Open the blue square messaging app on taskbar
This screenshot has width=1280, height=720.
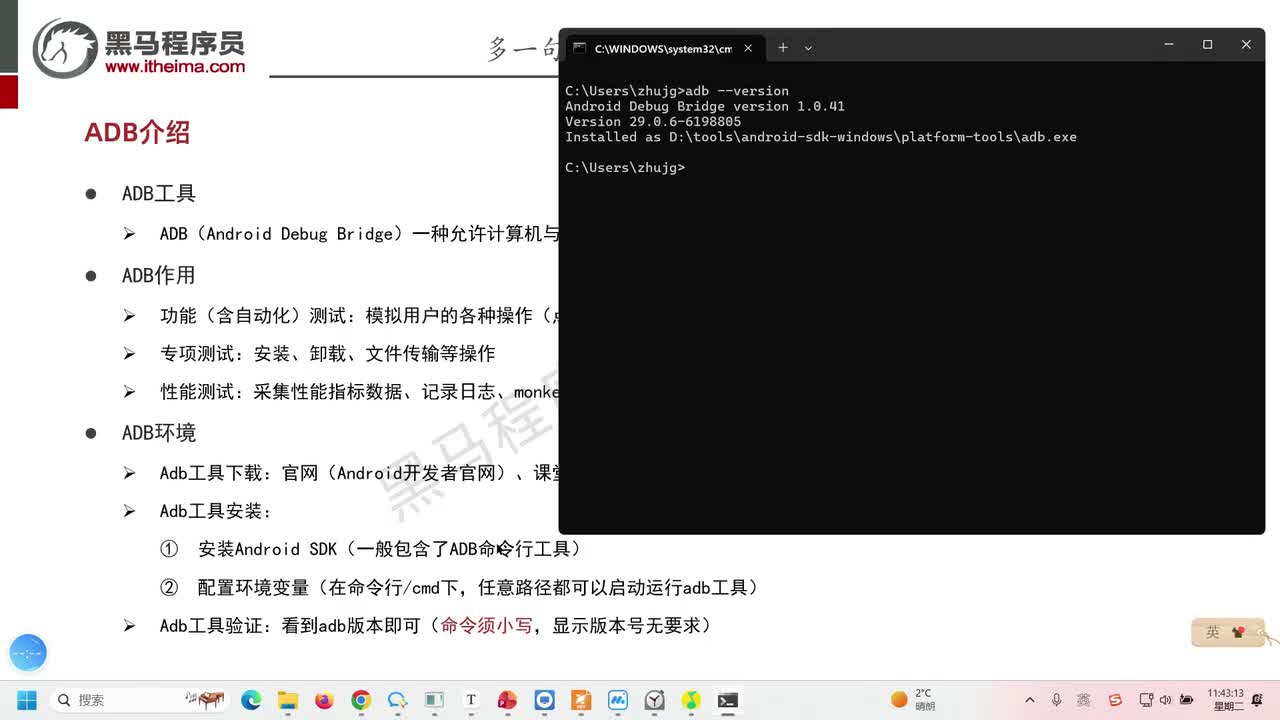(x=544, y=700)
